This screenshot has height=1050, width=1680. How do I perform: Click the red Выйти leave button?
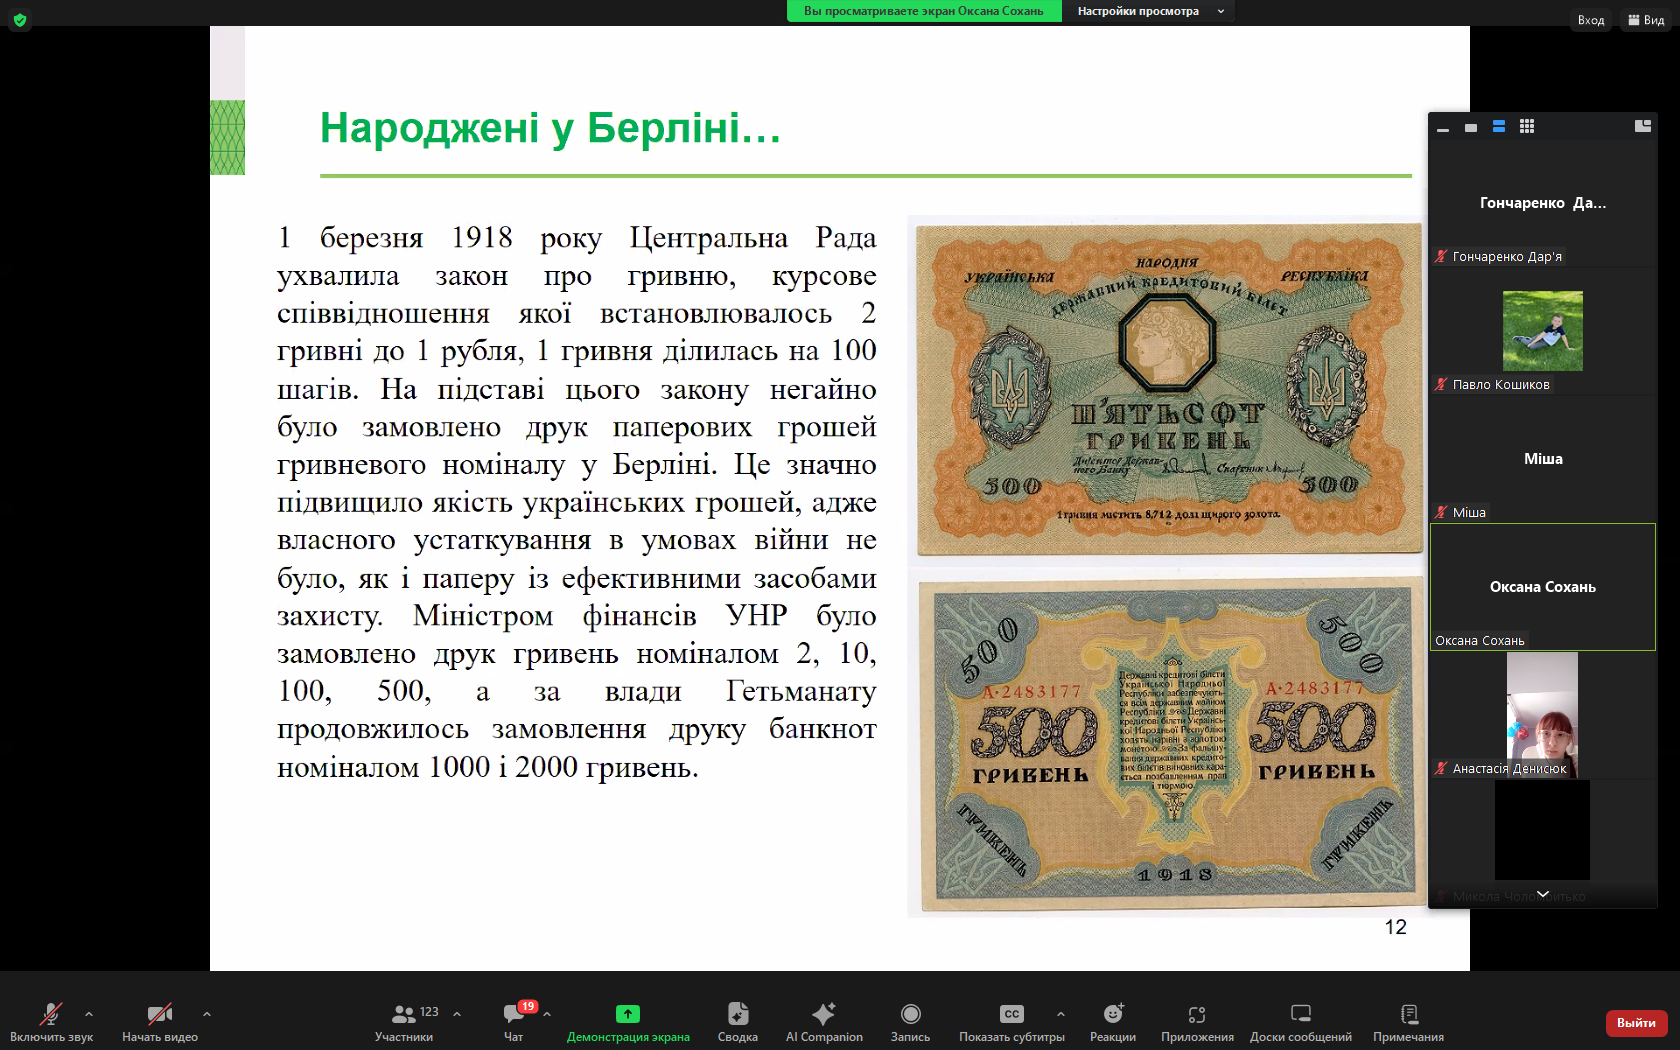pos(1636,1023)
